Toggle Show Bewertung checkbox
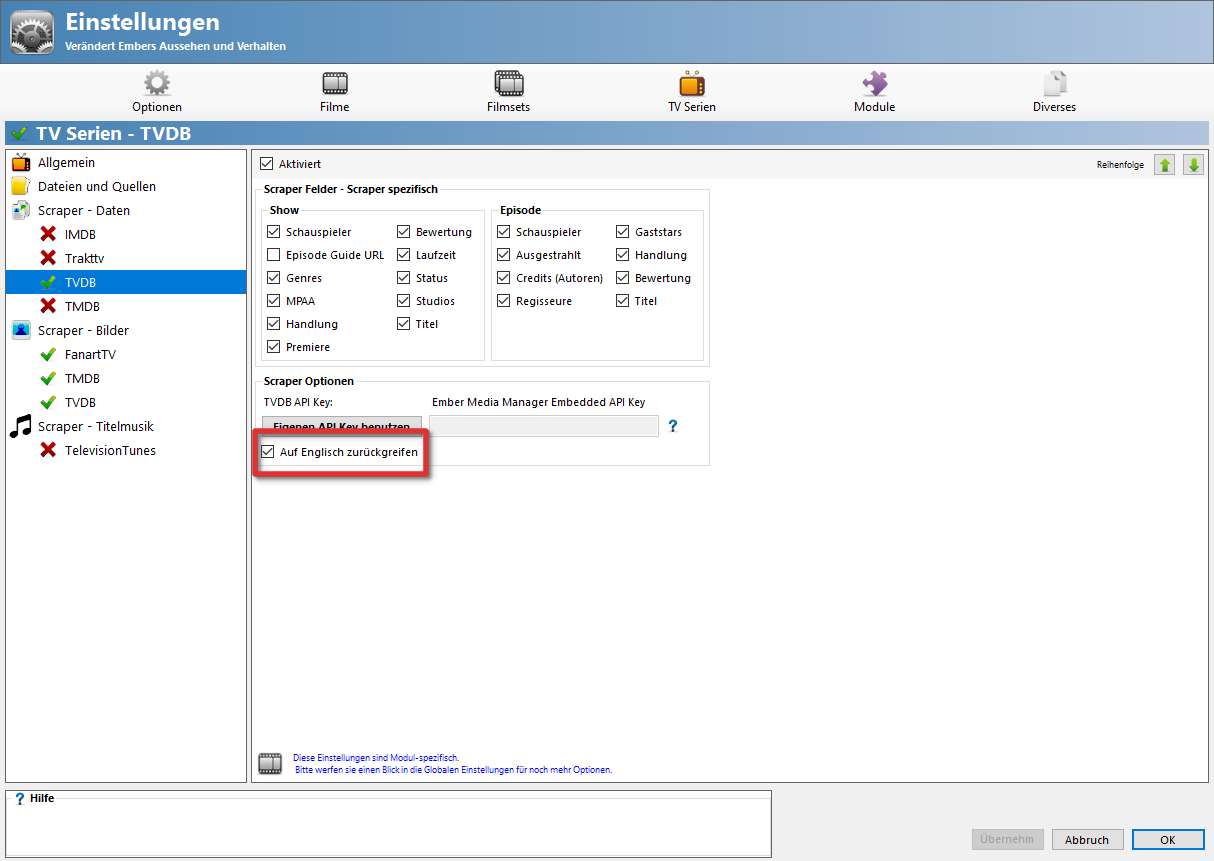This screenshot has height=861, width=1214. click(404, 232)
